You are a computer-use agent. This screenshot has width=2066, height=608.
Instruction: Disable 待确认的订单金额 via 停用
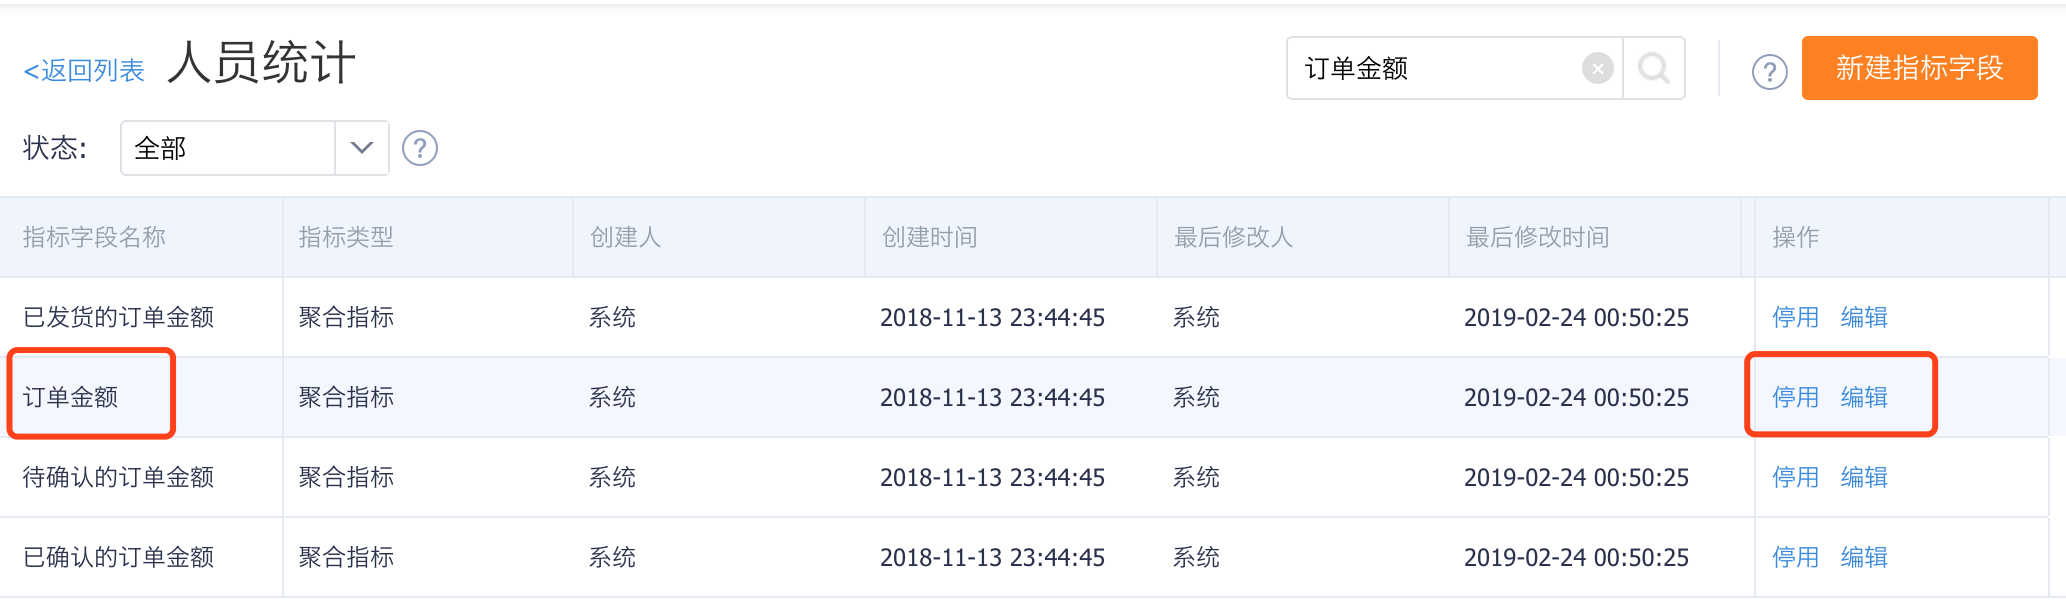[1795, 477]
